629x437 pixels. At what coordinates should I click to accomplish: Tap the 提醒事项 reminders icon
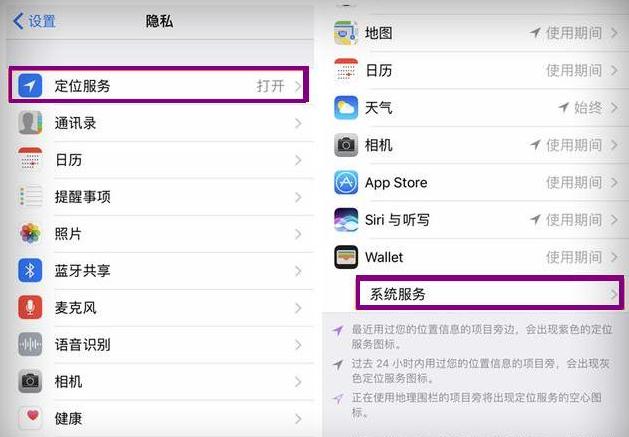pyautogui.click(x=30, y=197)
